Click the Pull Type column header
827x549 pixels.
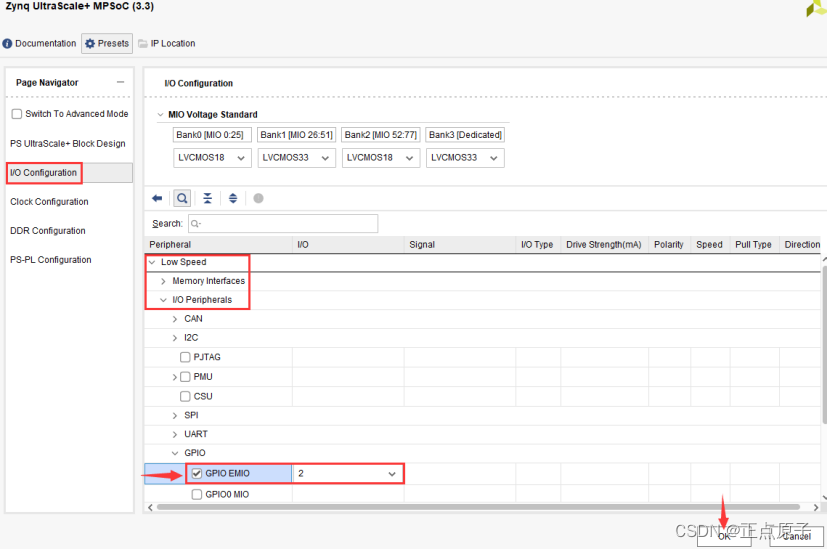(x=755, y=244)
